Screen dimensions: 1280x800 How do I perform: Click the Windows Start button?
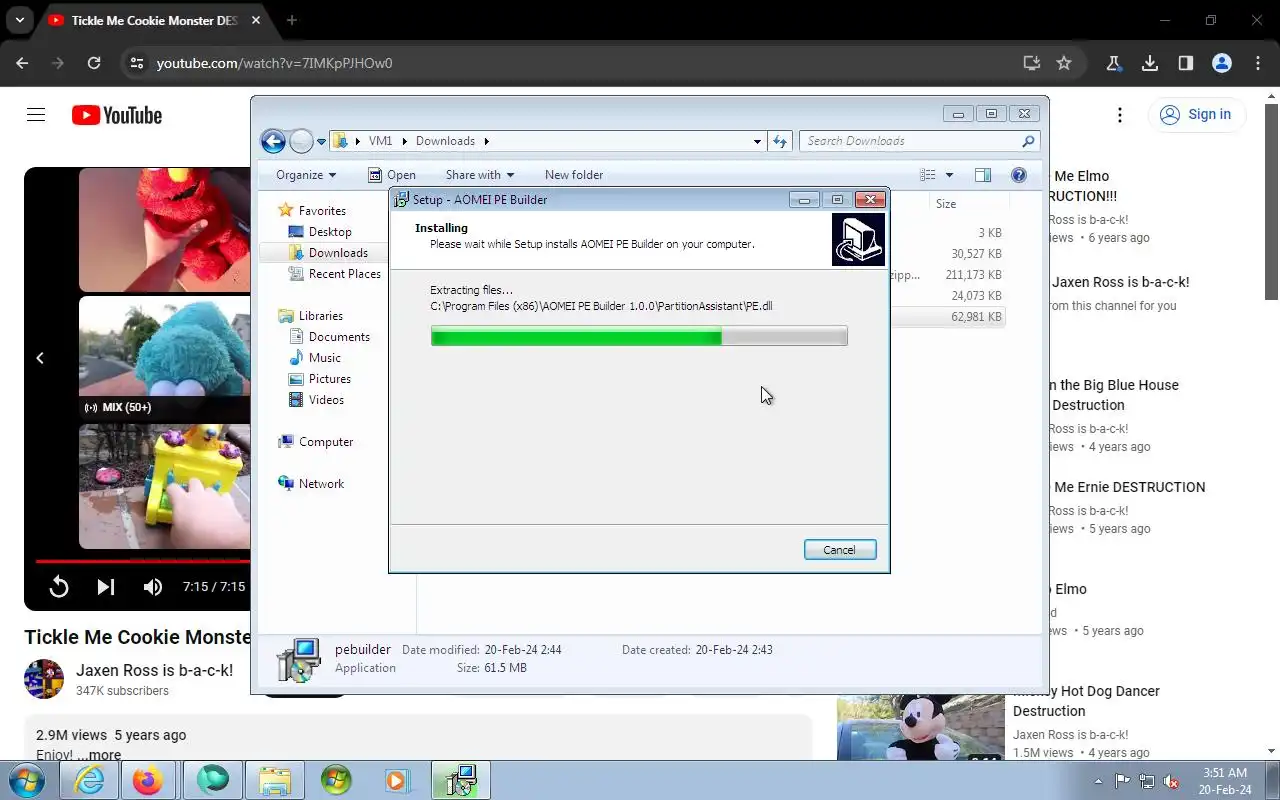click(x=27, y=780)
